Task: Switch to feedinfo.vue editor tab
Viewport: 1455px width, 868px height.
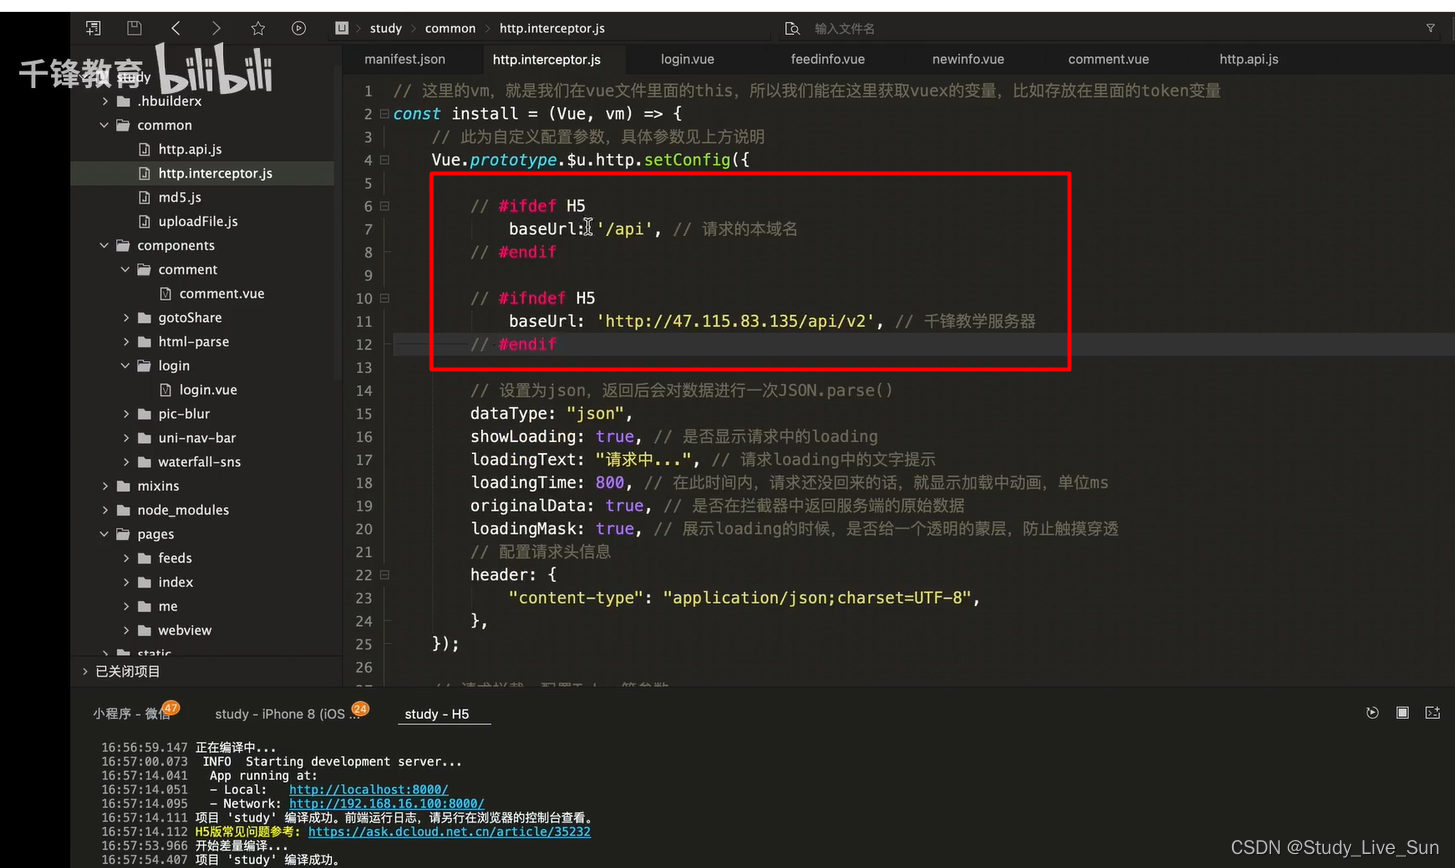Action: point(828,59)
